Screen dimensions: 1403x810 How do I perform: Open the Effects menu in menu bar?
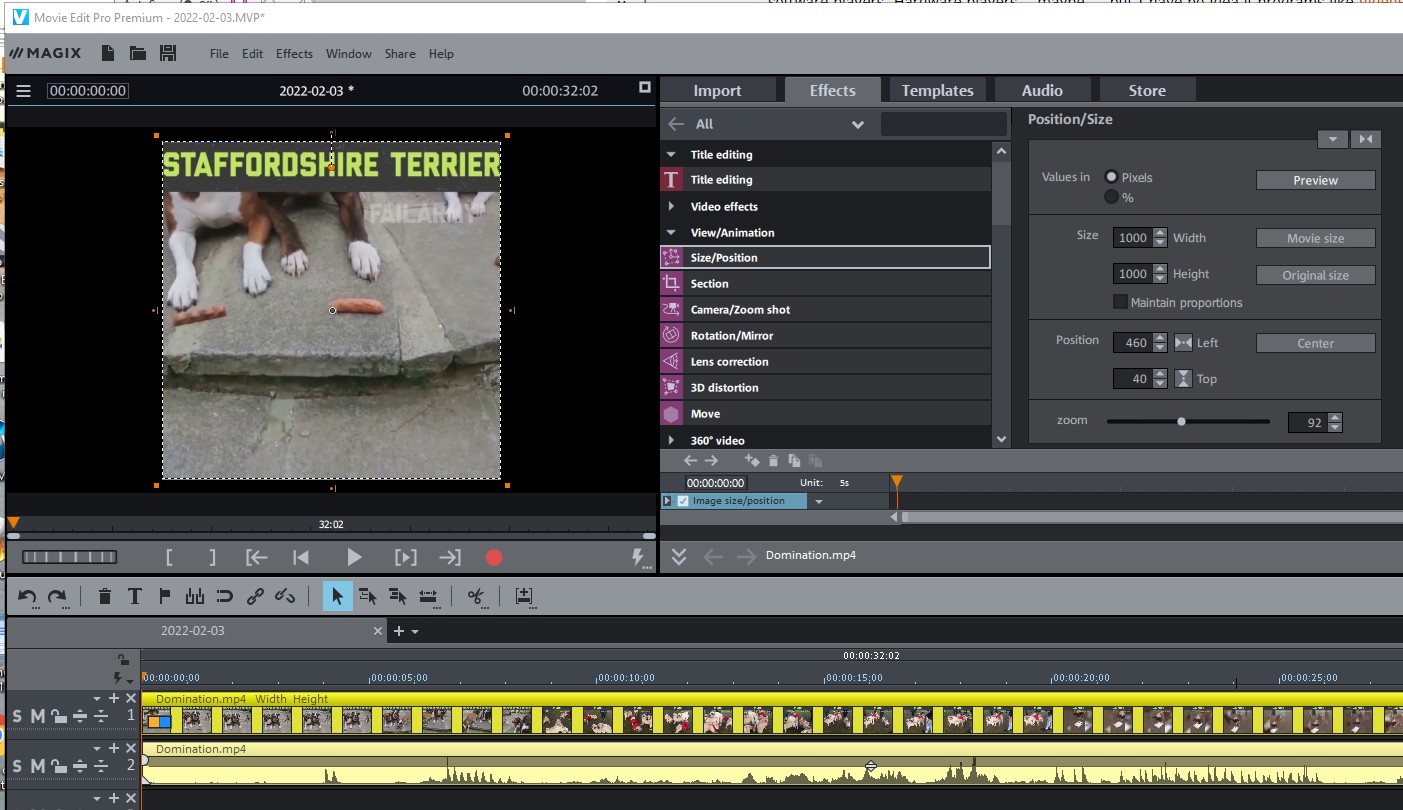[294, 54]
